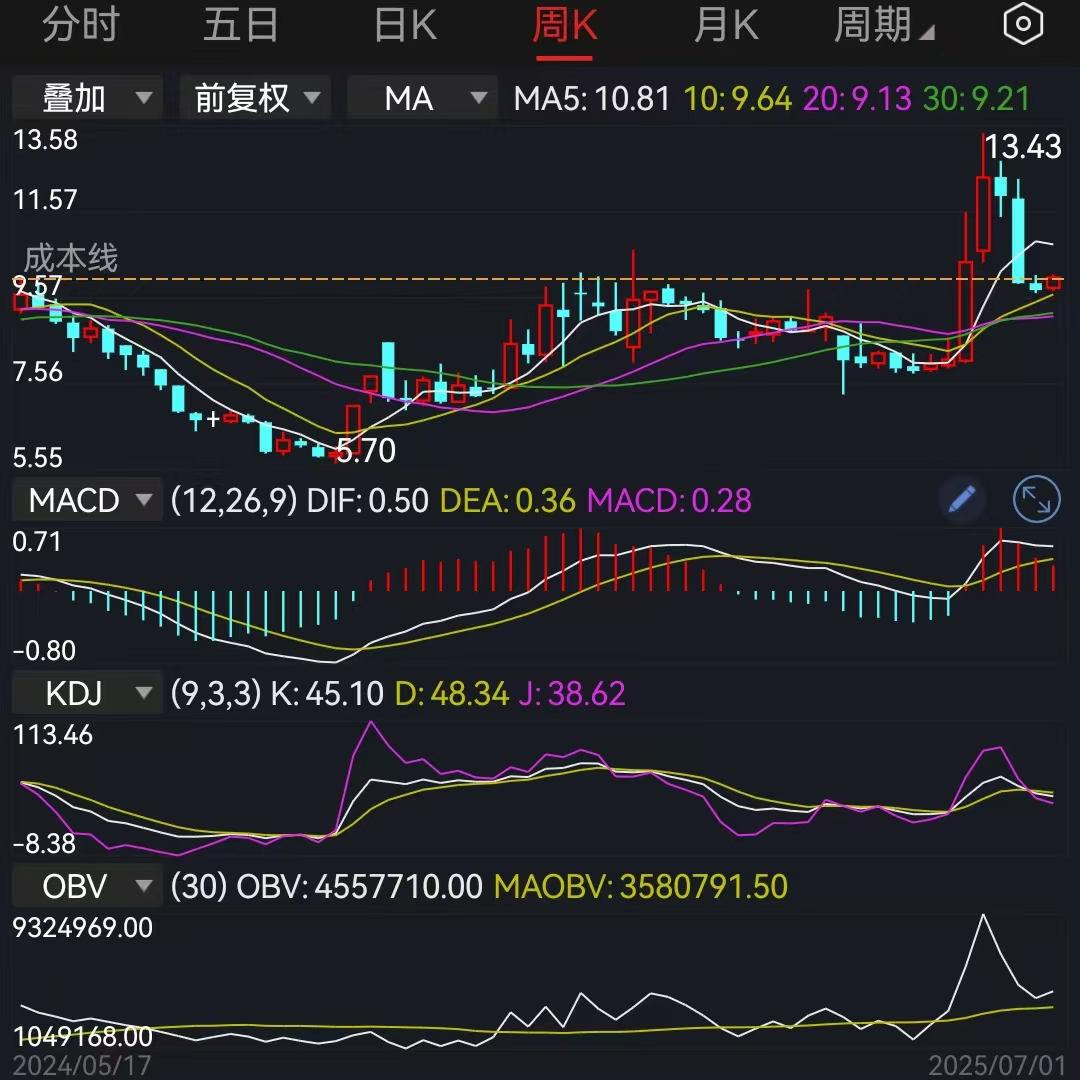The image size is (1080, 1080).
Task: Change indicator via the MACD dropdown
Action: point(86,499)
